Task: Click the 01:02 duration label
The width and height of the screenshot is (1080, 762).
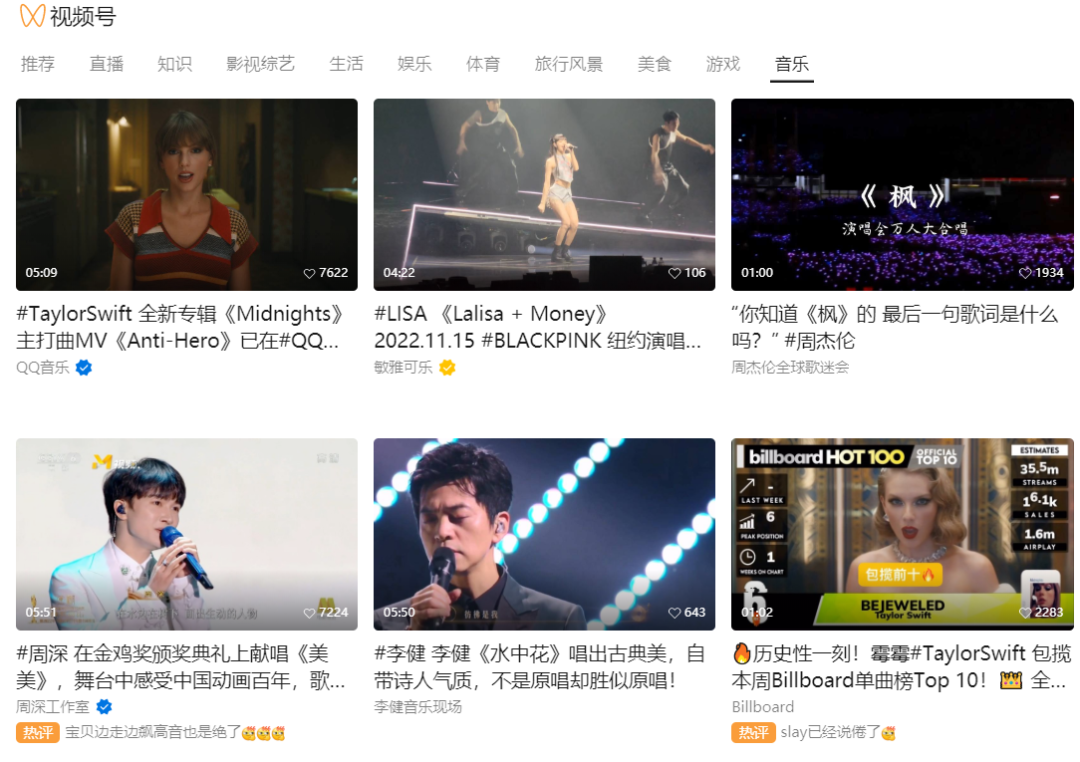Action: point(757,612)
